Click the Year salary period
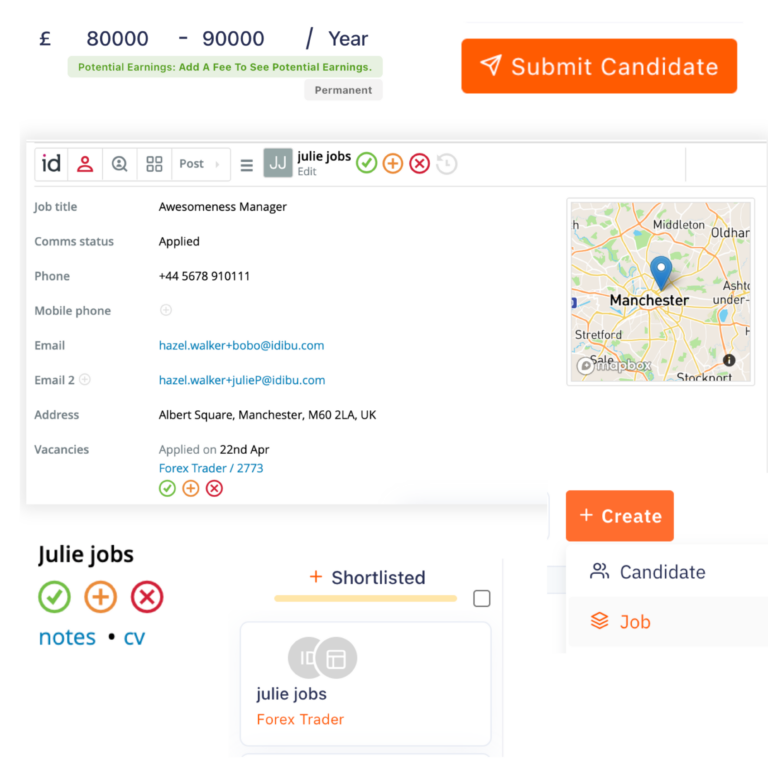The height and width of the screenshot is (768, 768). click(348, 39)
